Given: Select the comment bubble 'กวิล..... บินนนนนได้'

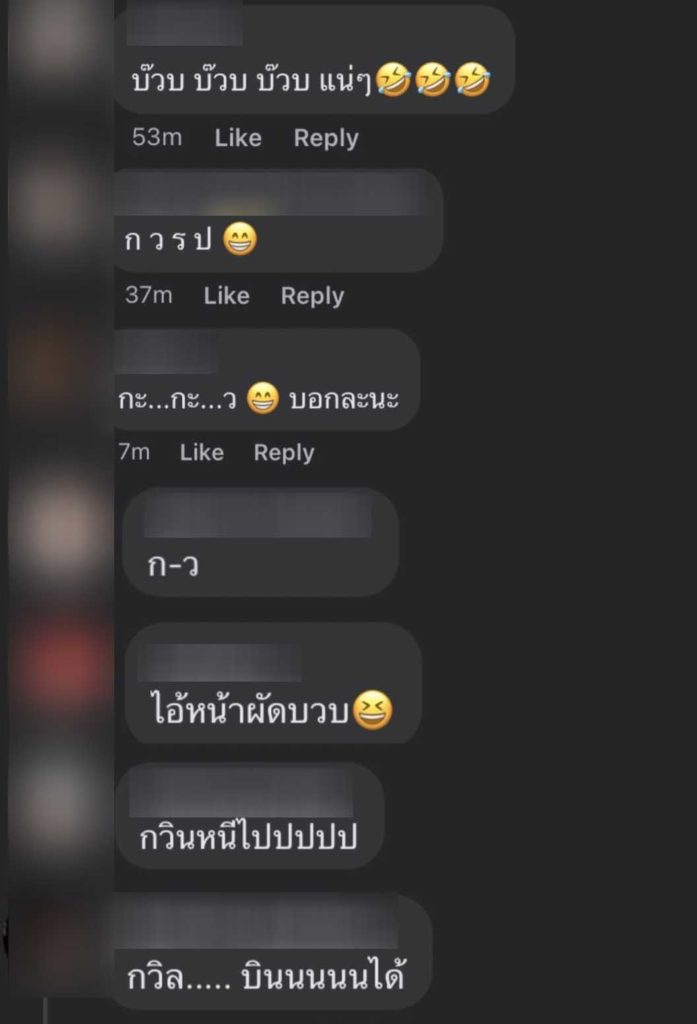Looking at the screenshot, I should click(x=271, y=952).
